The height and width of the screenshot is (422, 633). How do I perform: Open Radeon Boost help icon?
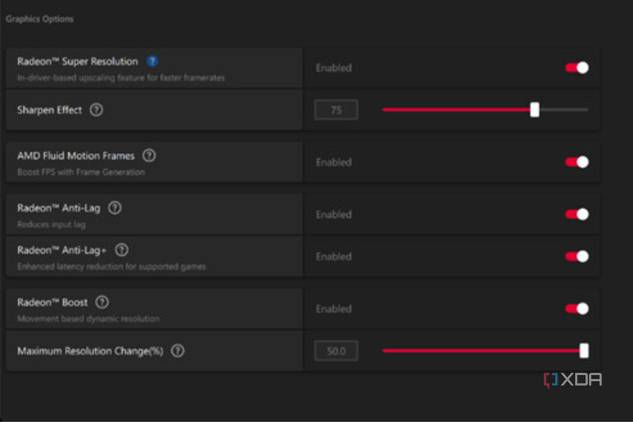102,302
